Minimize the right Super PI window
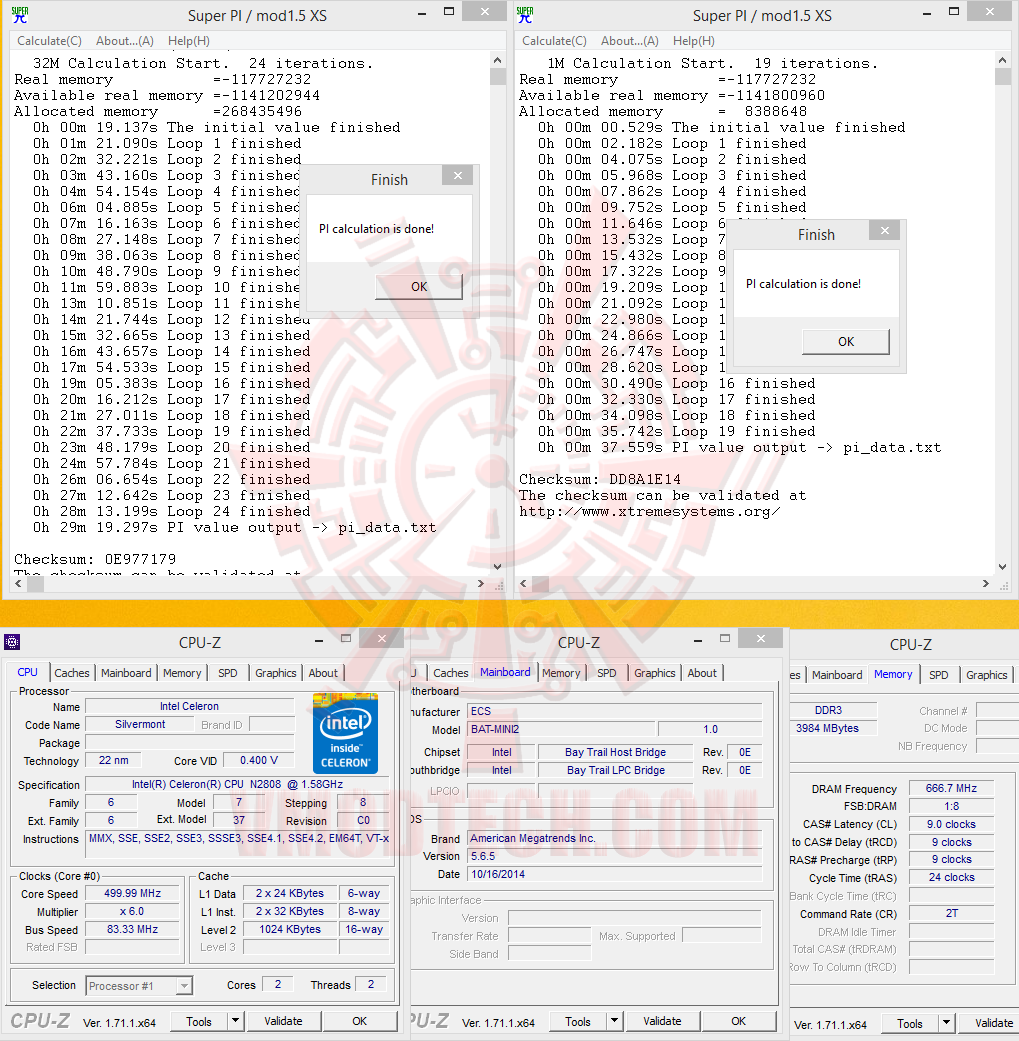1019x1041 pixels. pyautogui.click(x=927, y=13)
